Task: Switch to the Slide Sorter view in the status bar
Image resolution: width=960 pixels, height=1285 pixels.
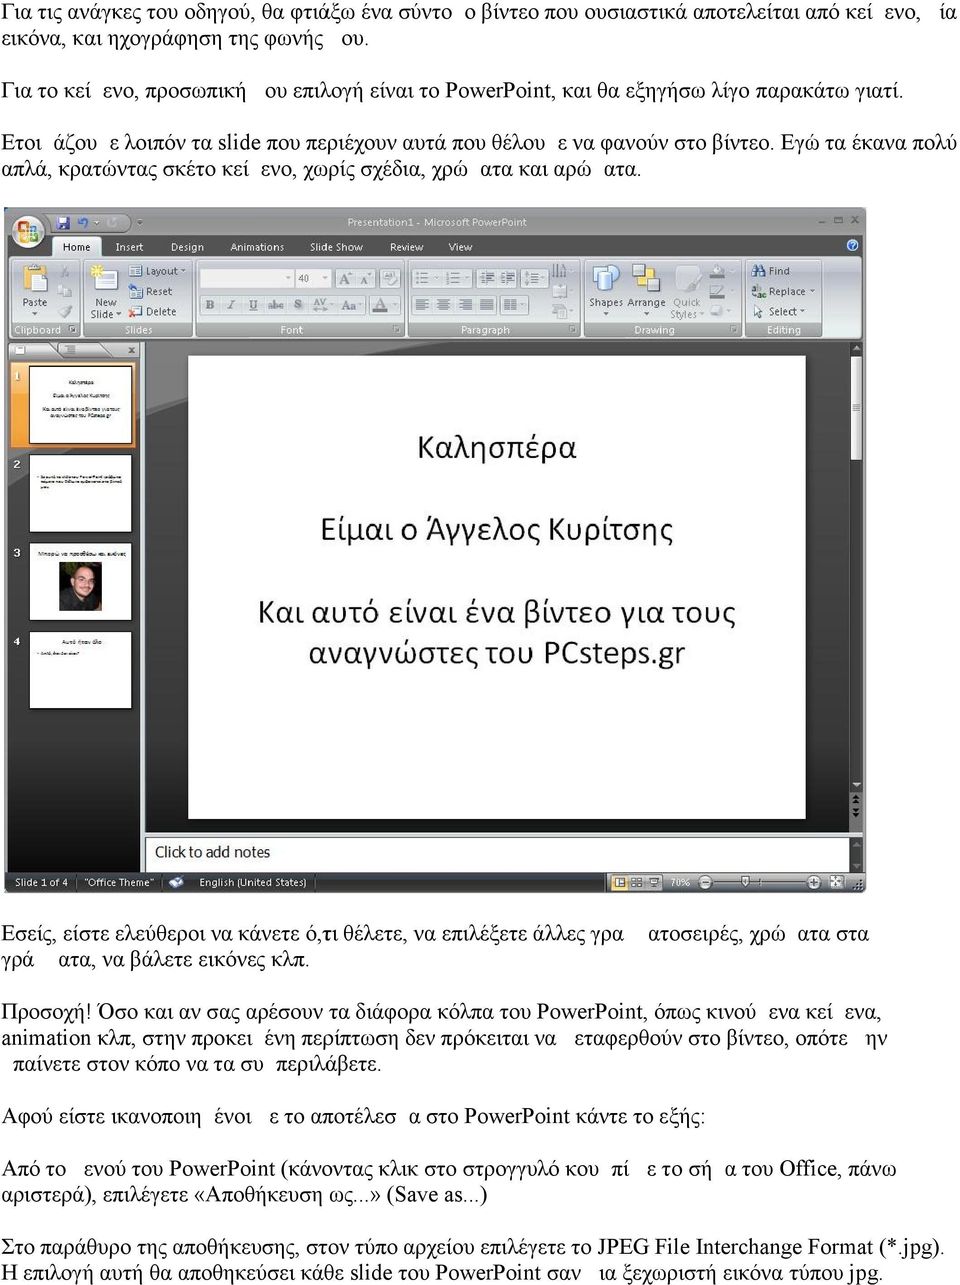Action: coord(637,883)
